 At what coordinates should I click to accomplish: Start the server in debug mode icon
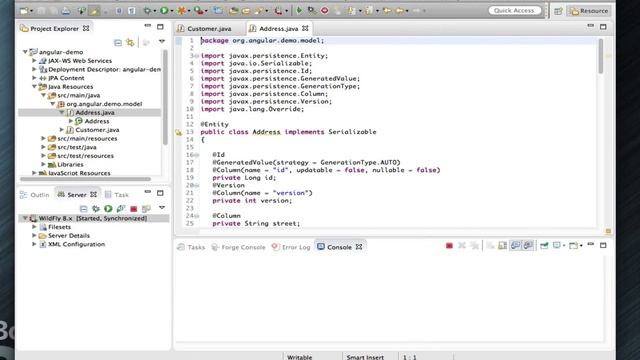pos(96,209)
